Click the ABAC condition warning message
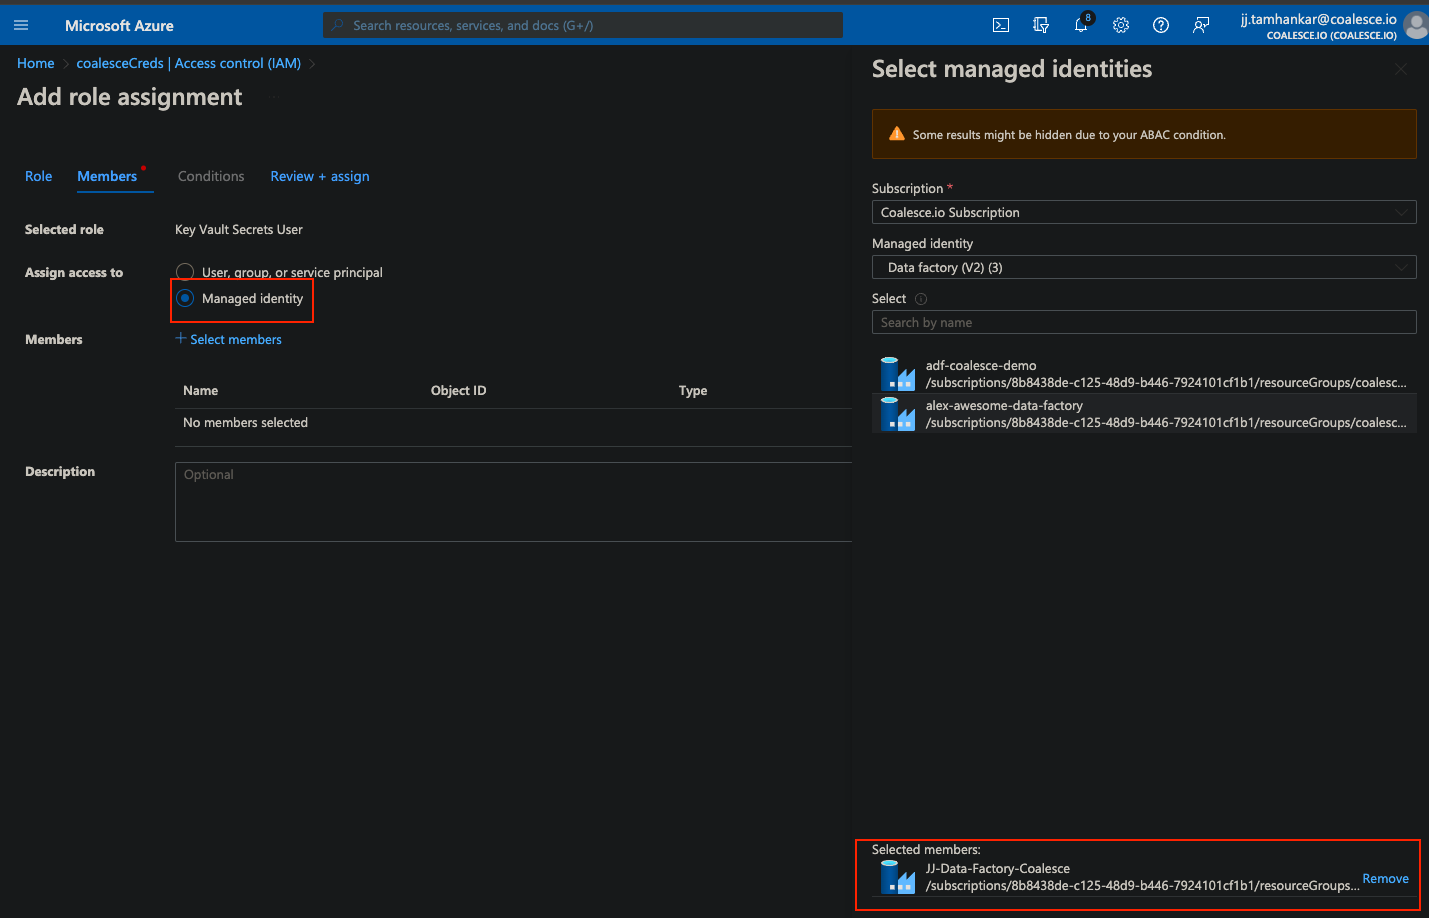This screenshot has height=918, width=1429. point(1069,135)
